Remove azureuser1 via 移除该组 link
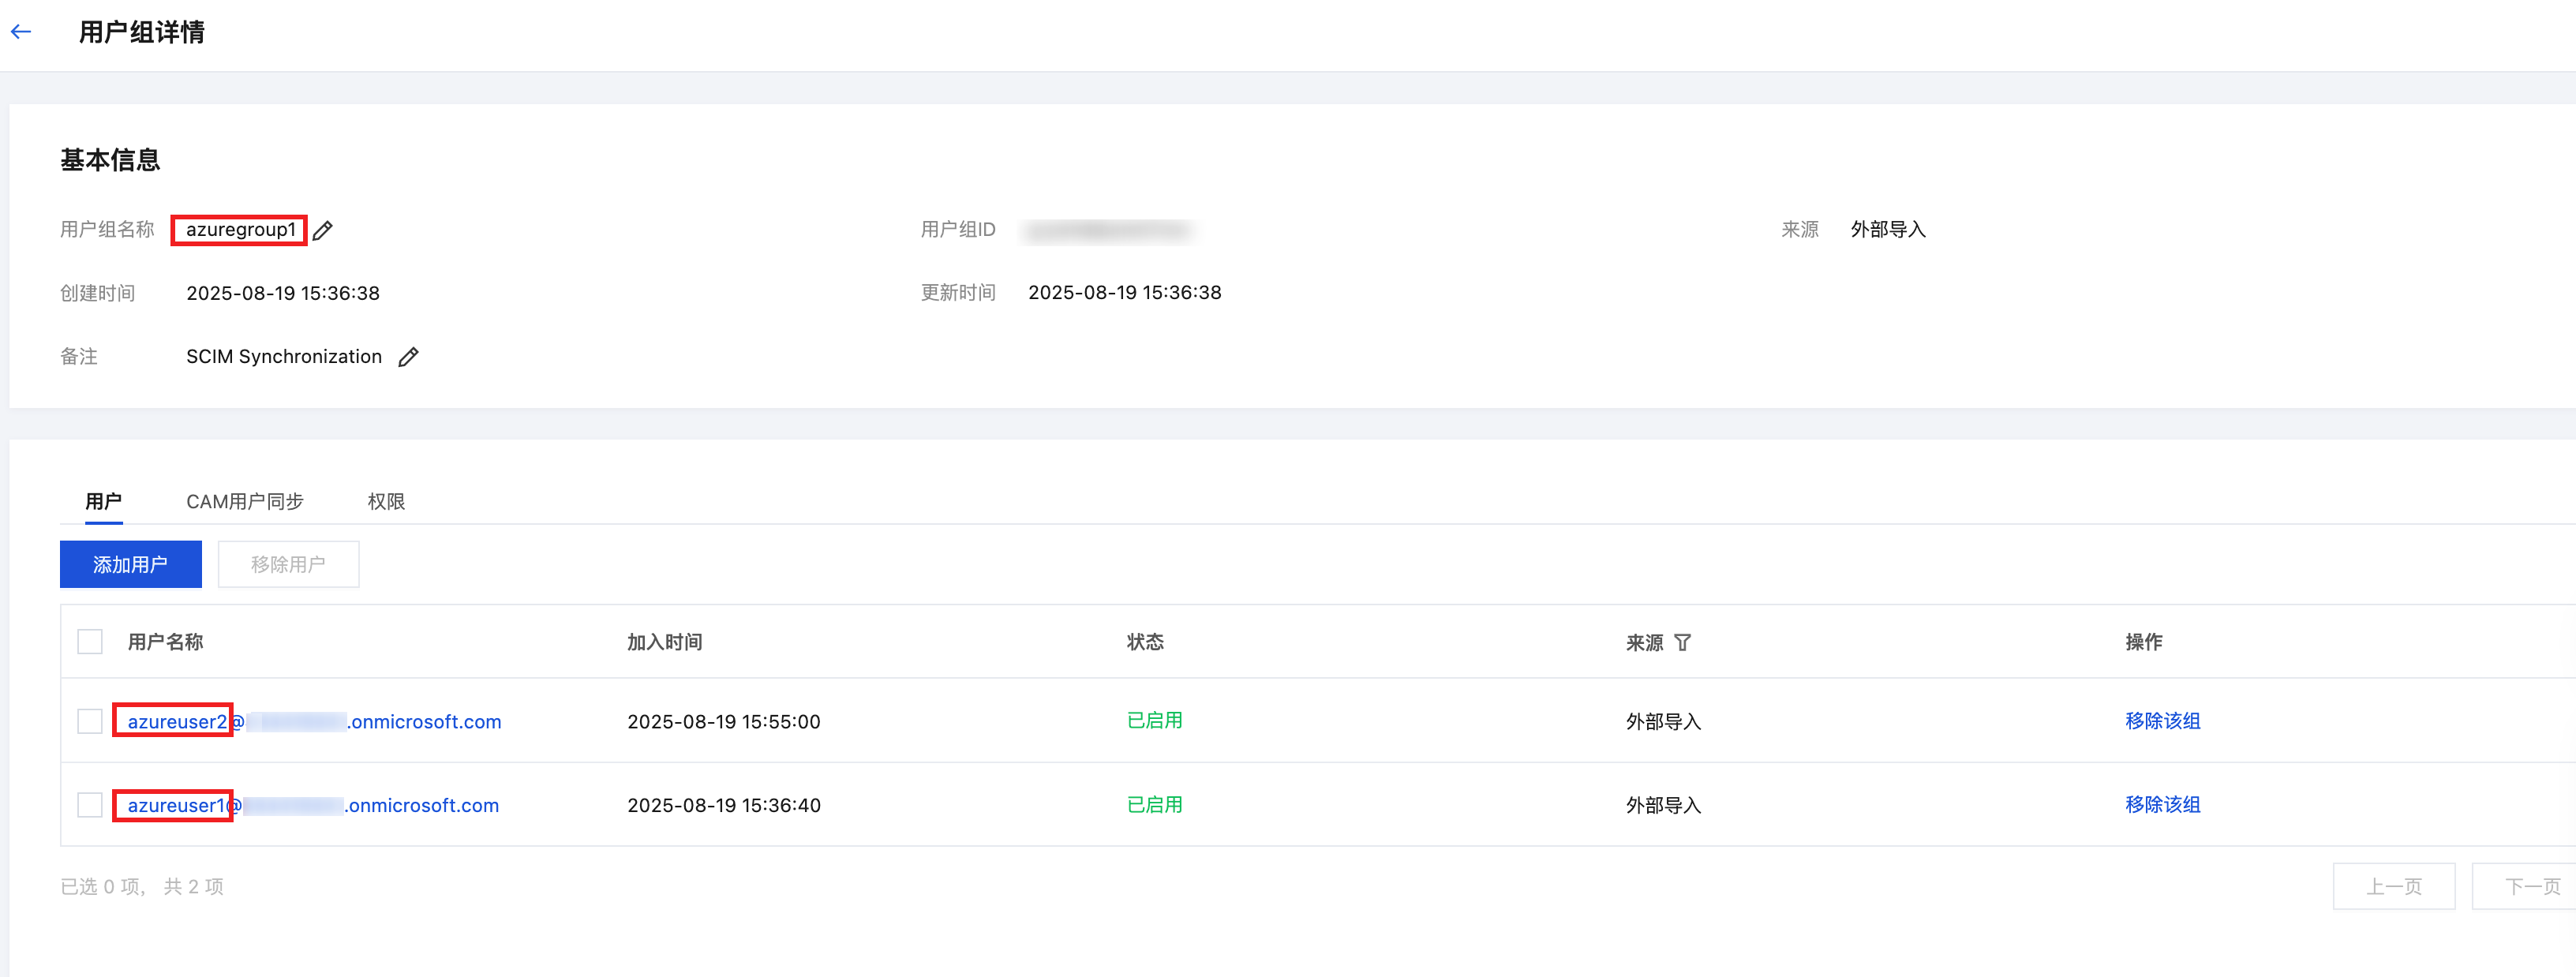 [2162, 805]
